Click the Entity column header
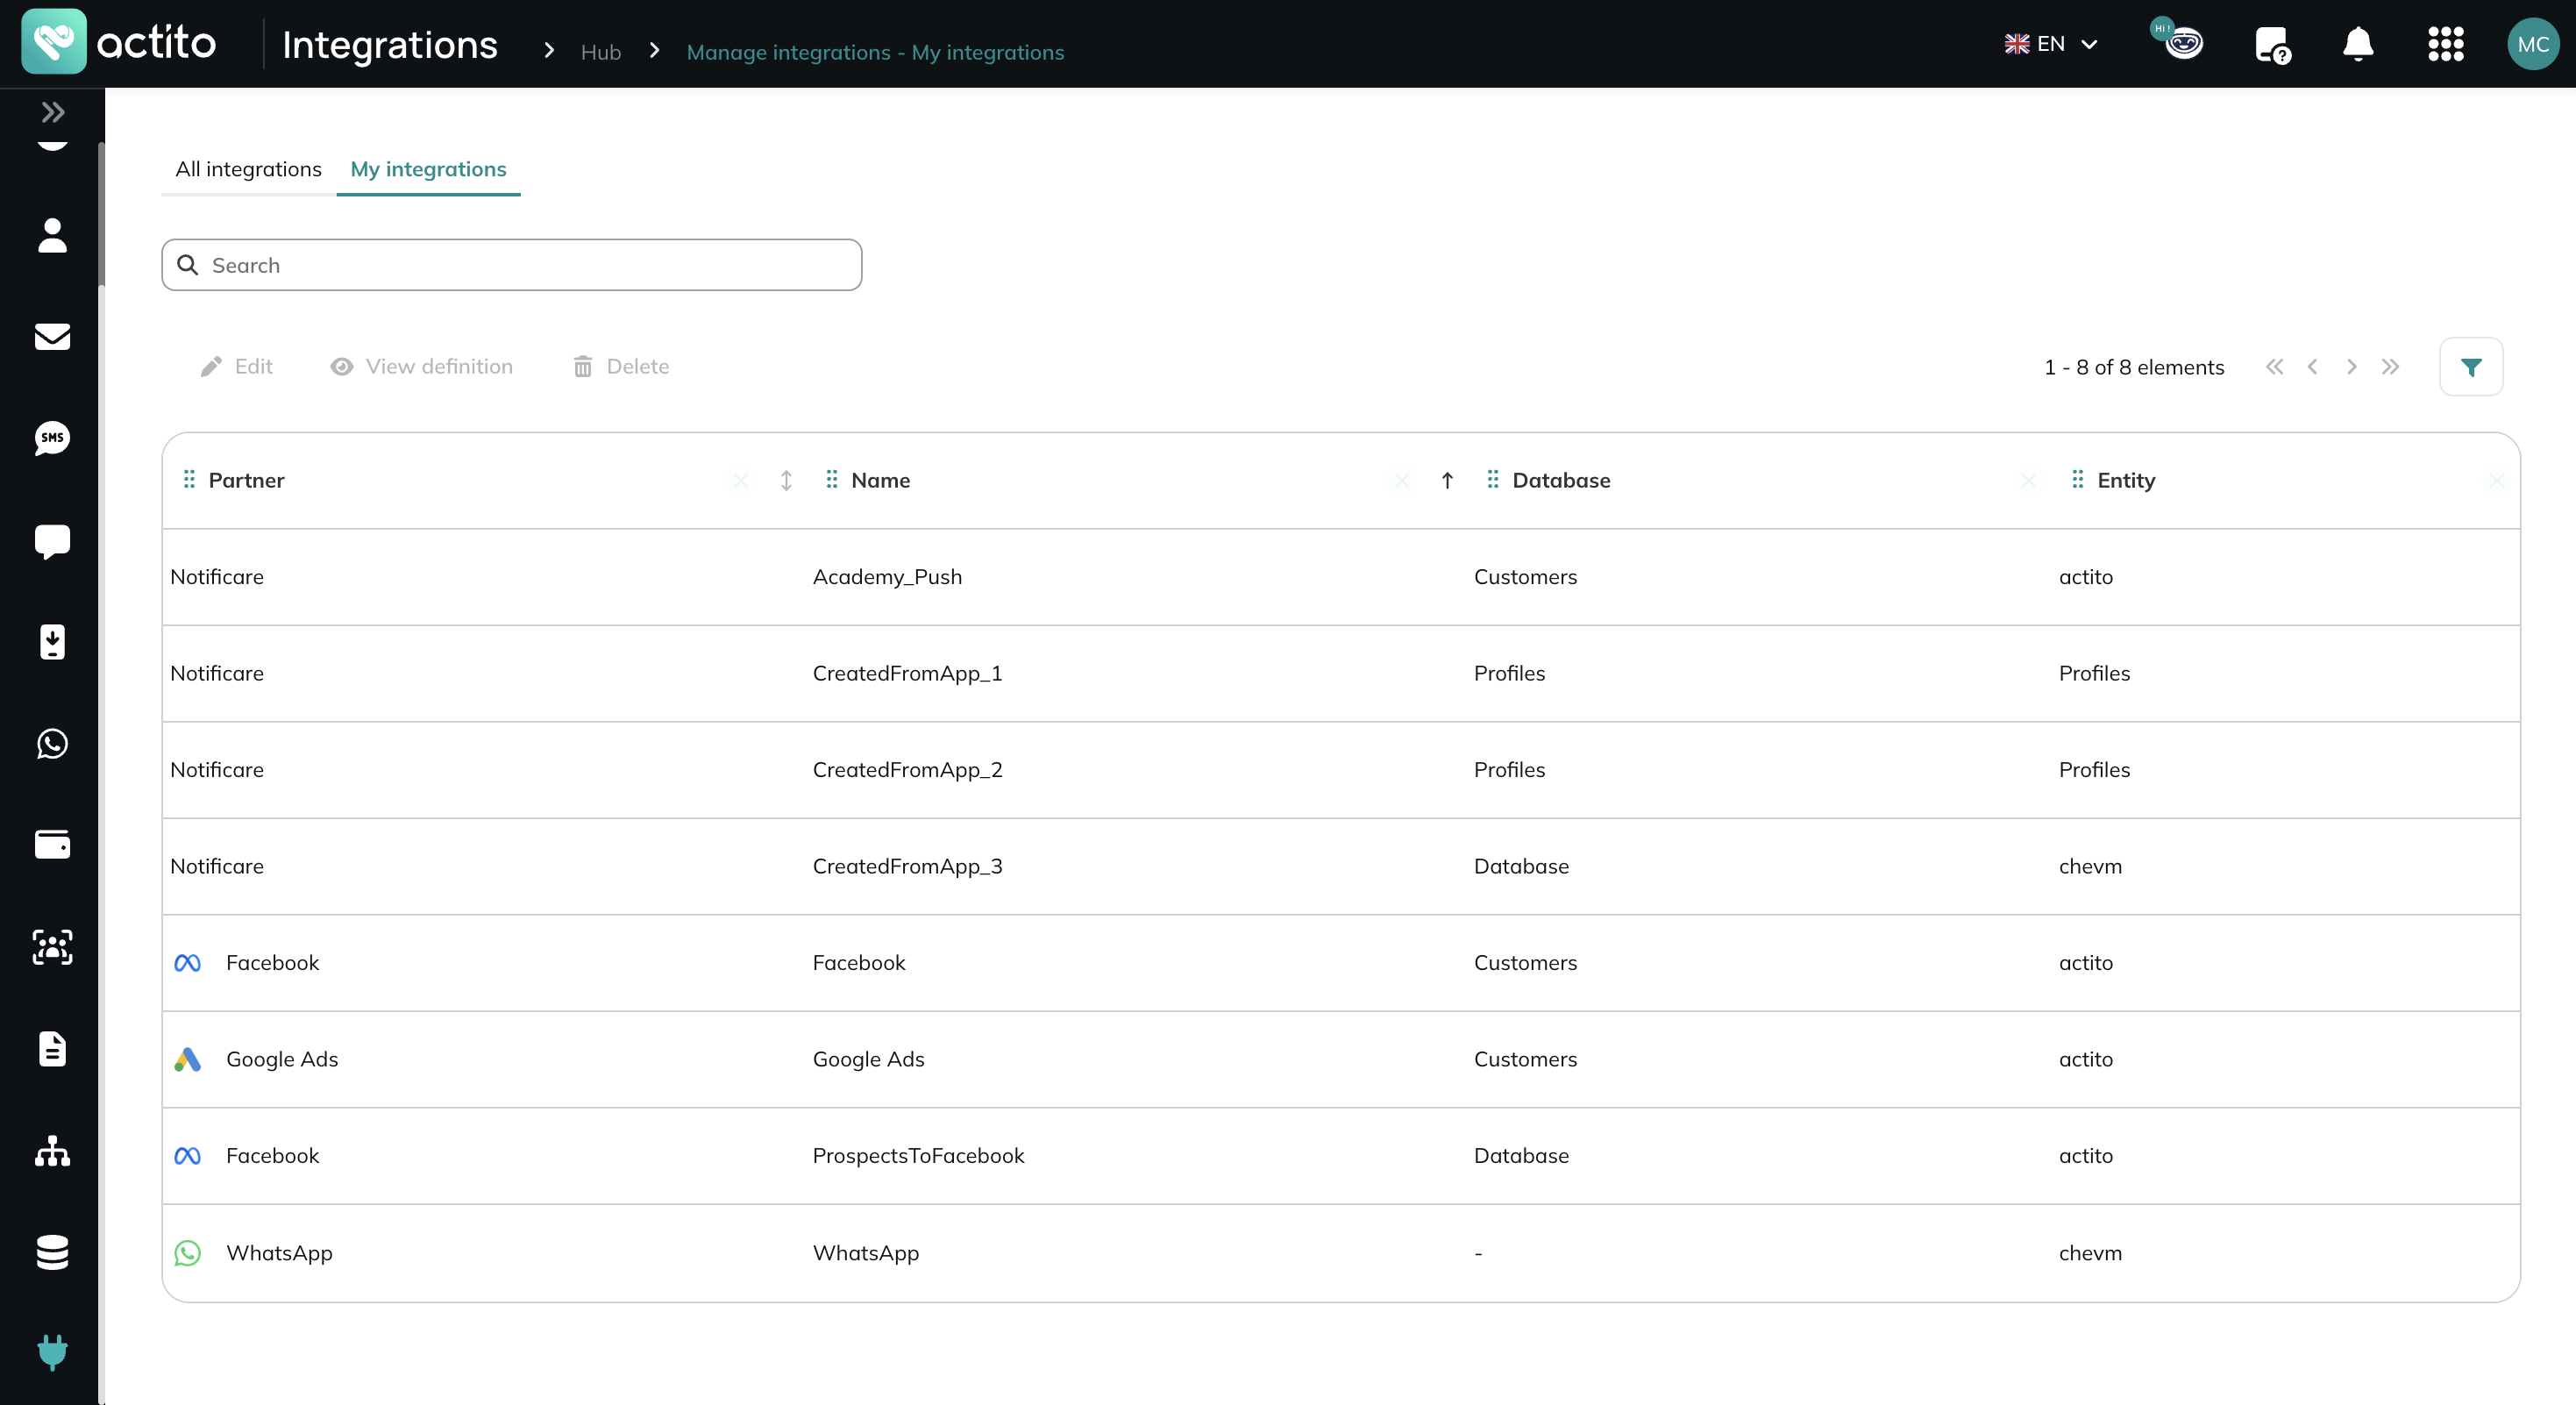 coord(2126,480)
